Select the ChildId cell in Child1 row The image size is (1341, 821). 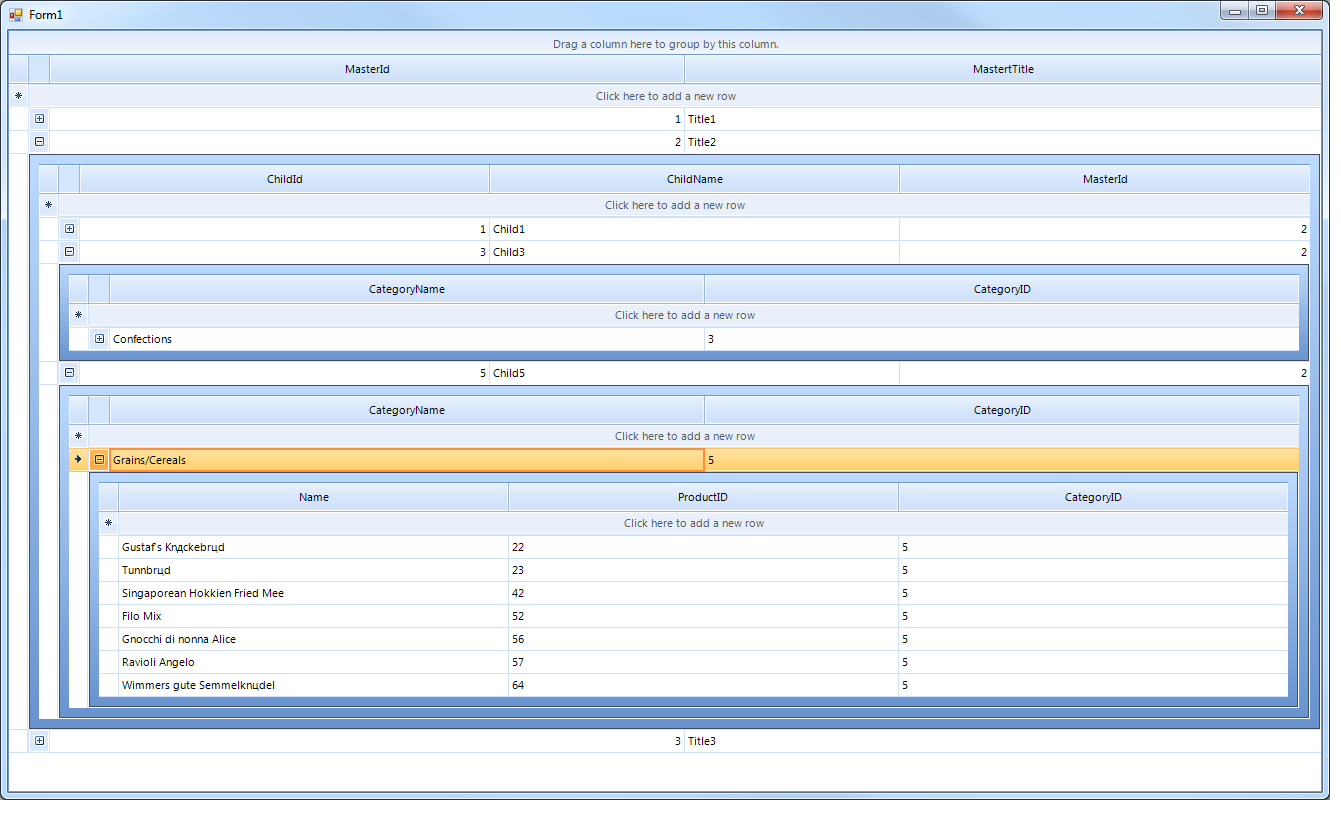[x=285, y=229]
